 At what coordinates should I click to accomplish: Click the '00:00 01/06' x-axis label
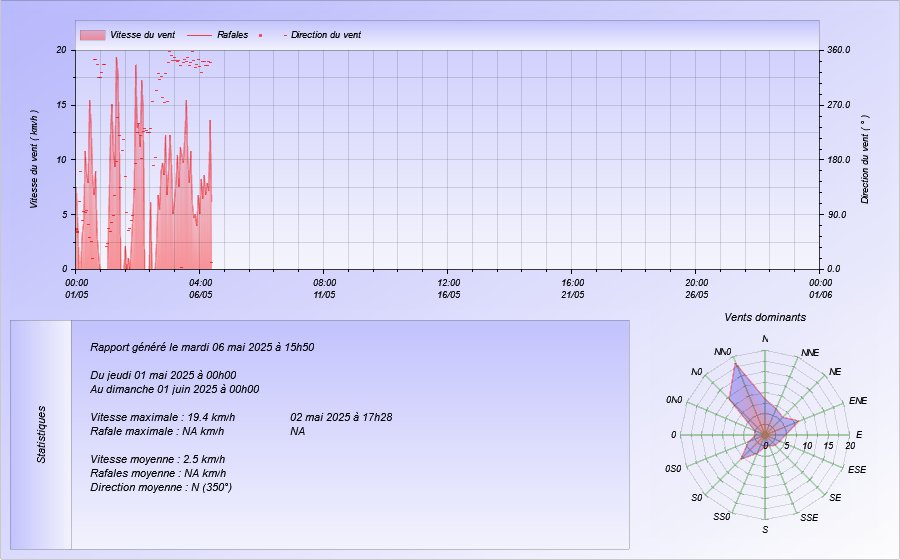[820, 289]
